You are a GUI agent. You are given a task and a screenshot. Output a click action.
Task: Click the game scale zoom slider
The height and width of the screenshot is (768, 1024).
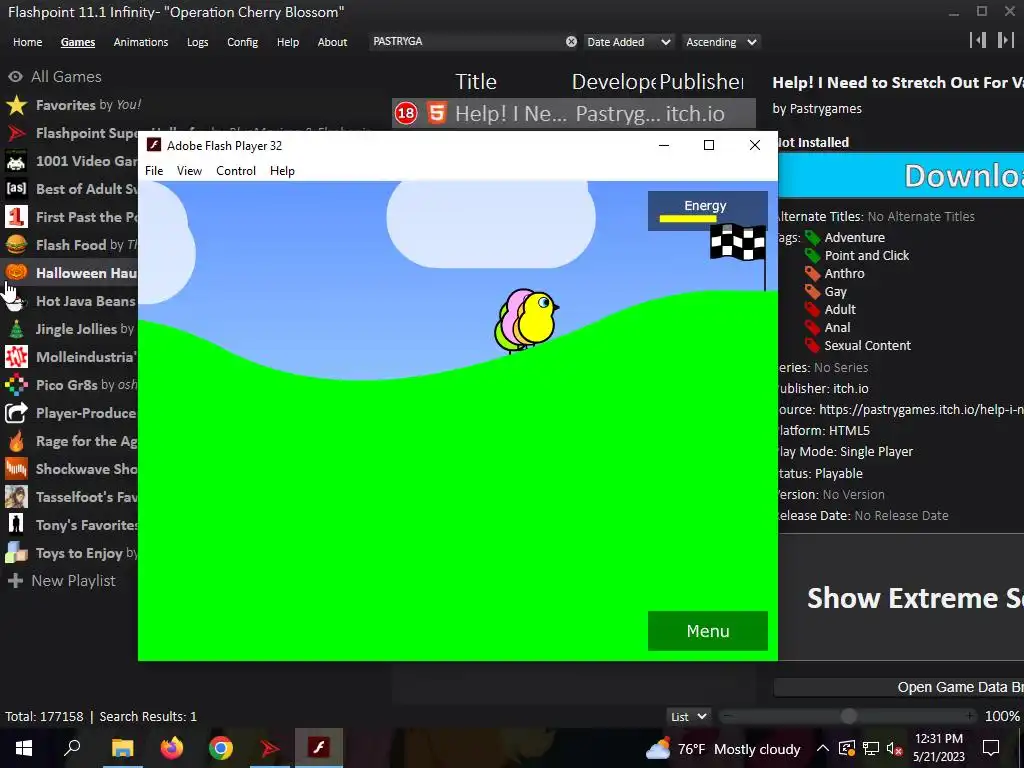coord(849,716)
